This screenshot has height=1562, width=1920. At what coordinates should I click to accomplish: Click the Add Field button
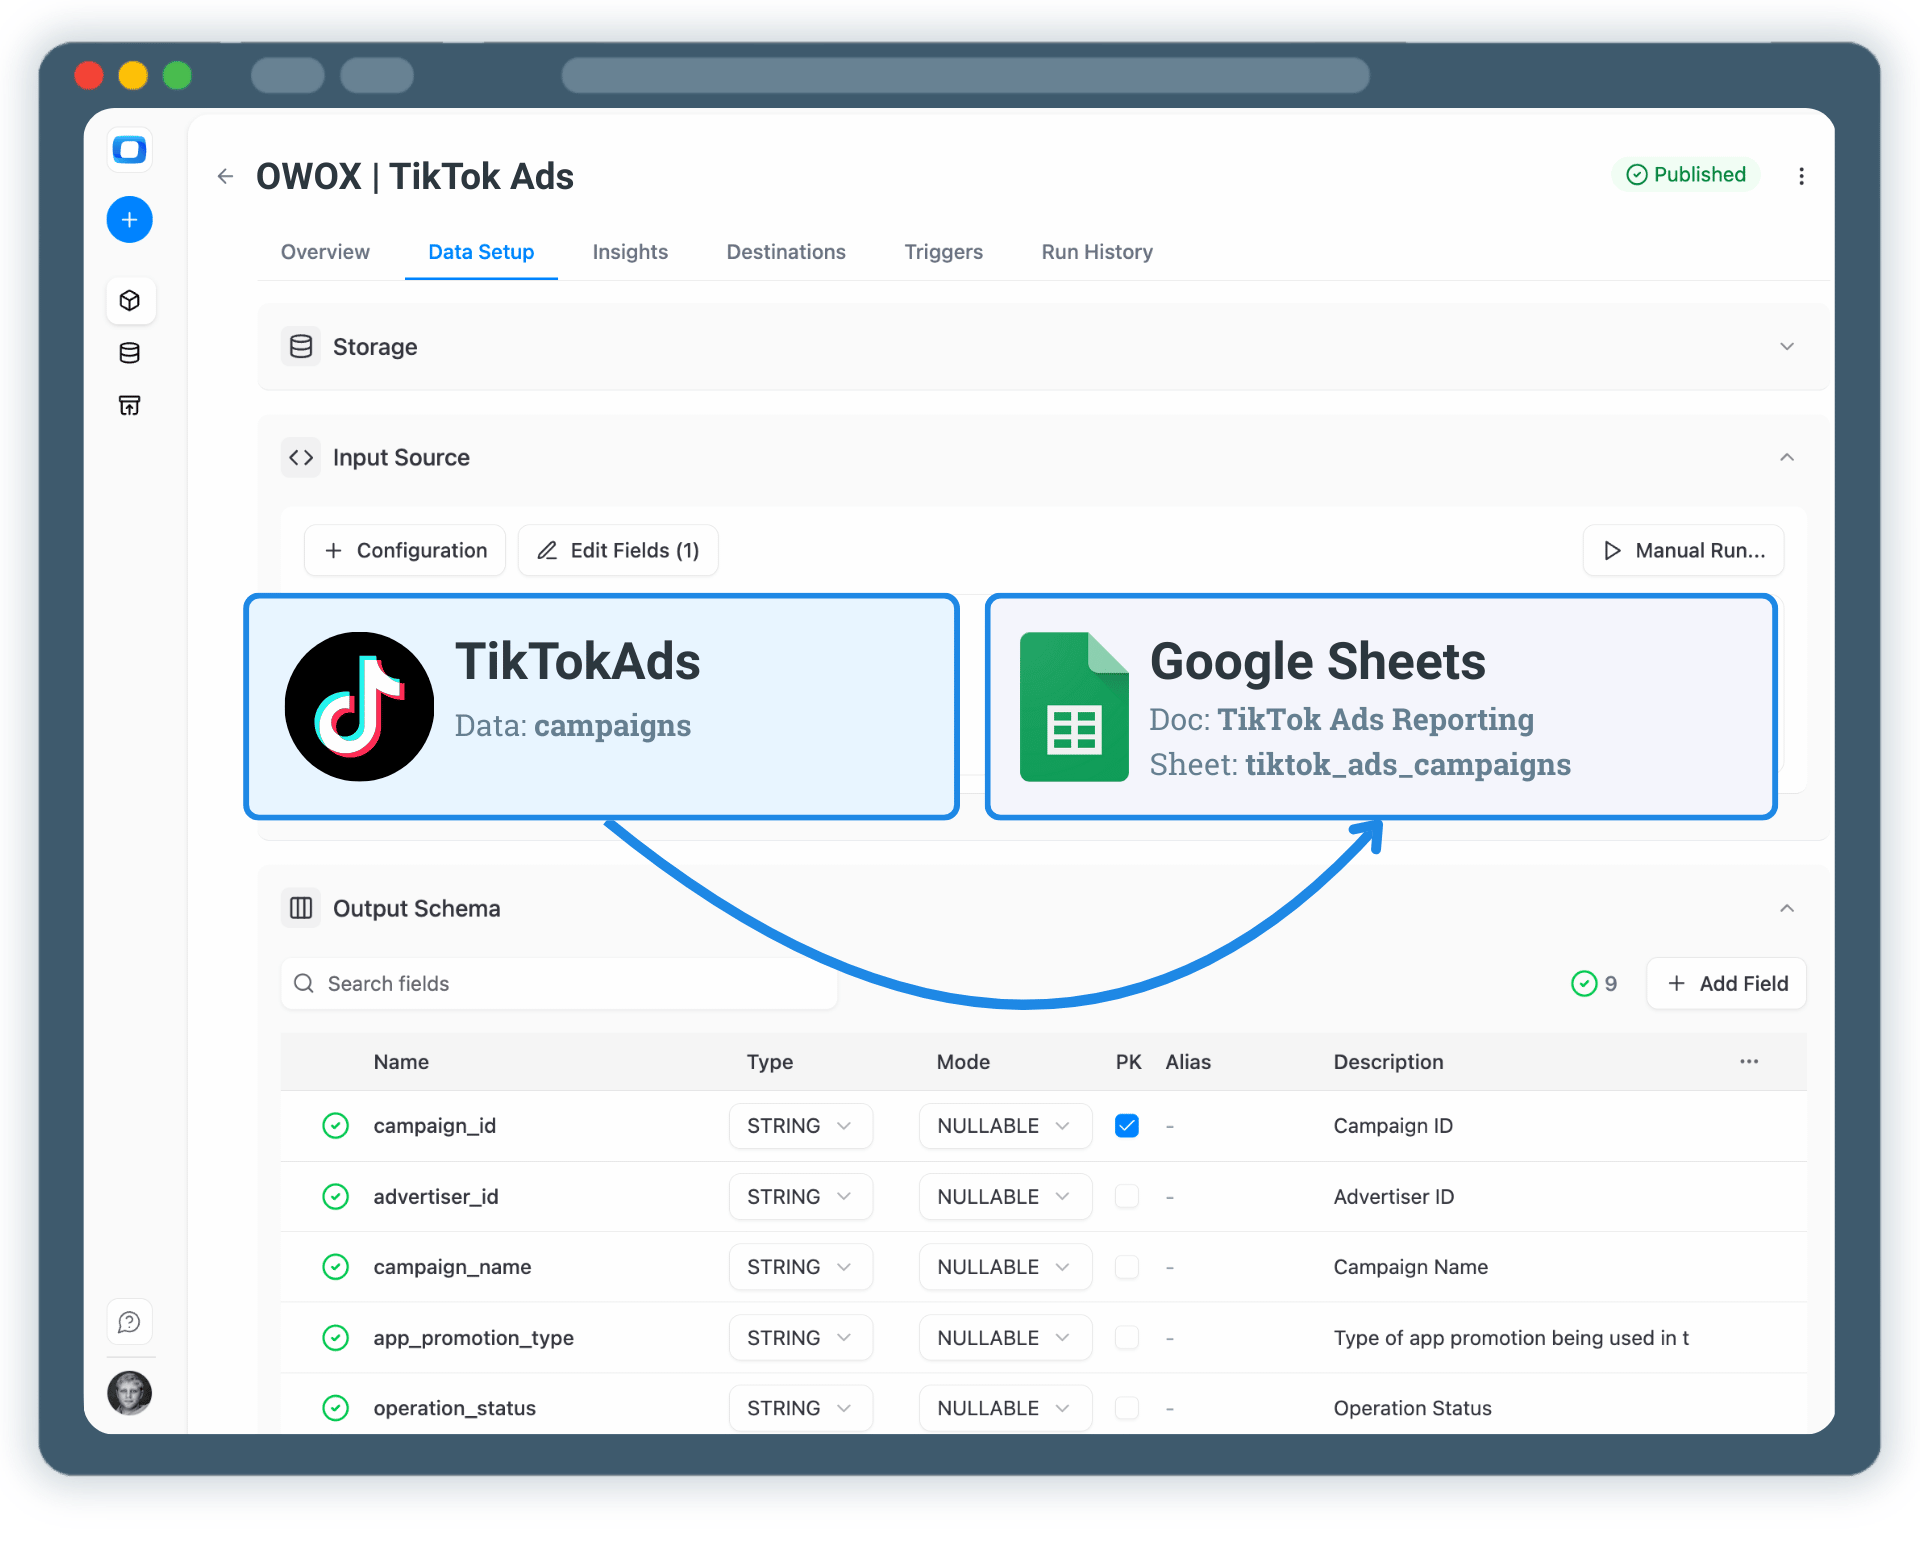pos(1726,983)
